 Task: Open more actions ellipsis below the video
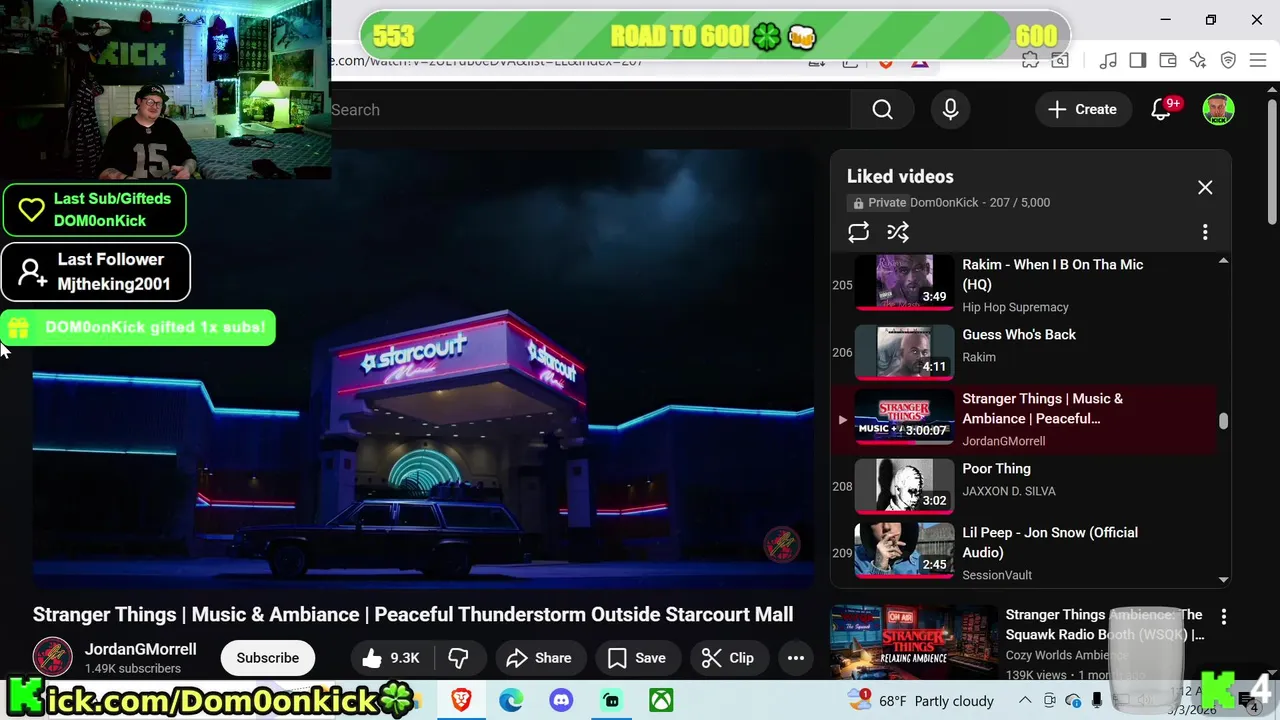(x=796, y=658)
